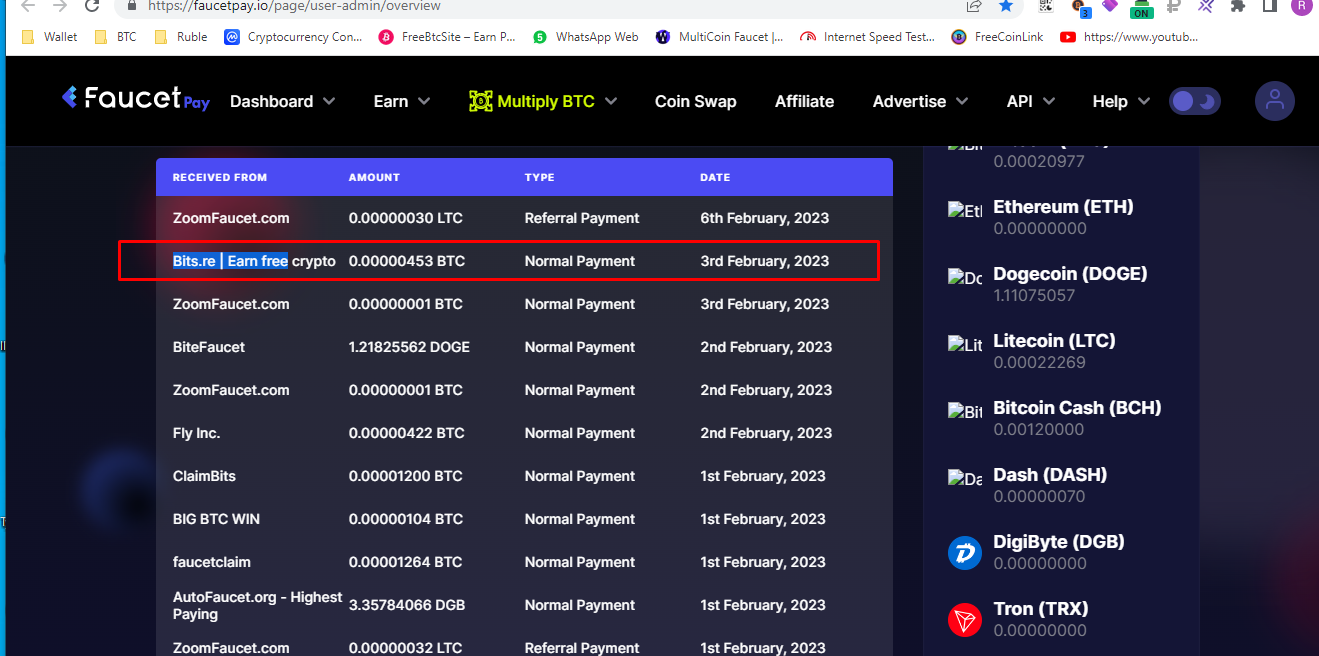Click DigiByte (DGB) label

pos(1059,542)
